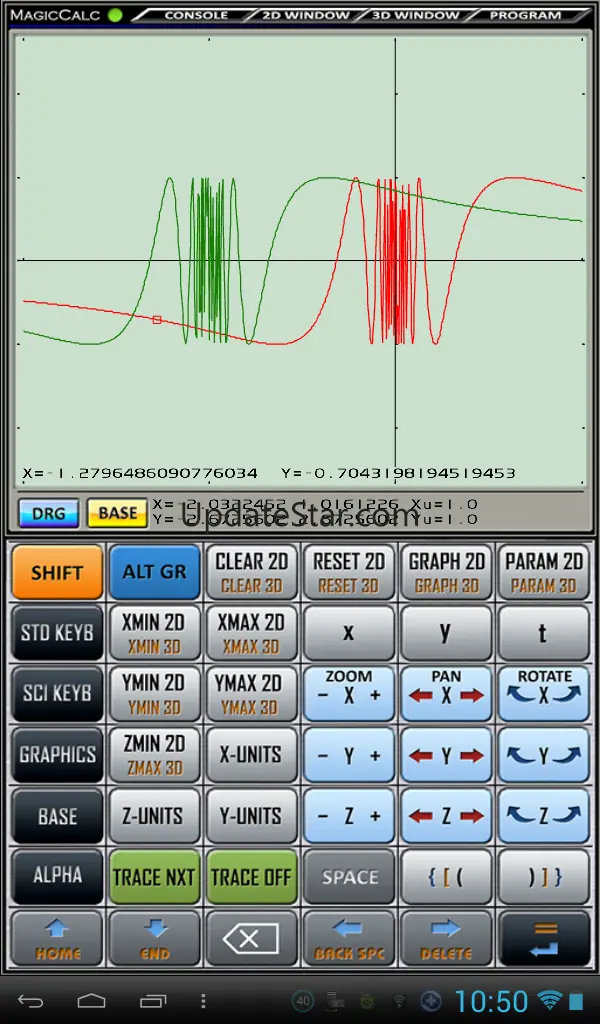Pan Z right with red arrow
Viewport: 600px width, 1024px height.
471,816
